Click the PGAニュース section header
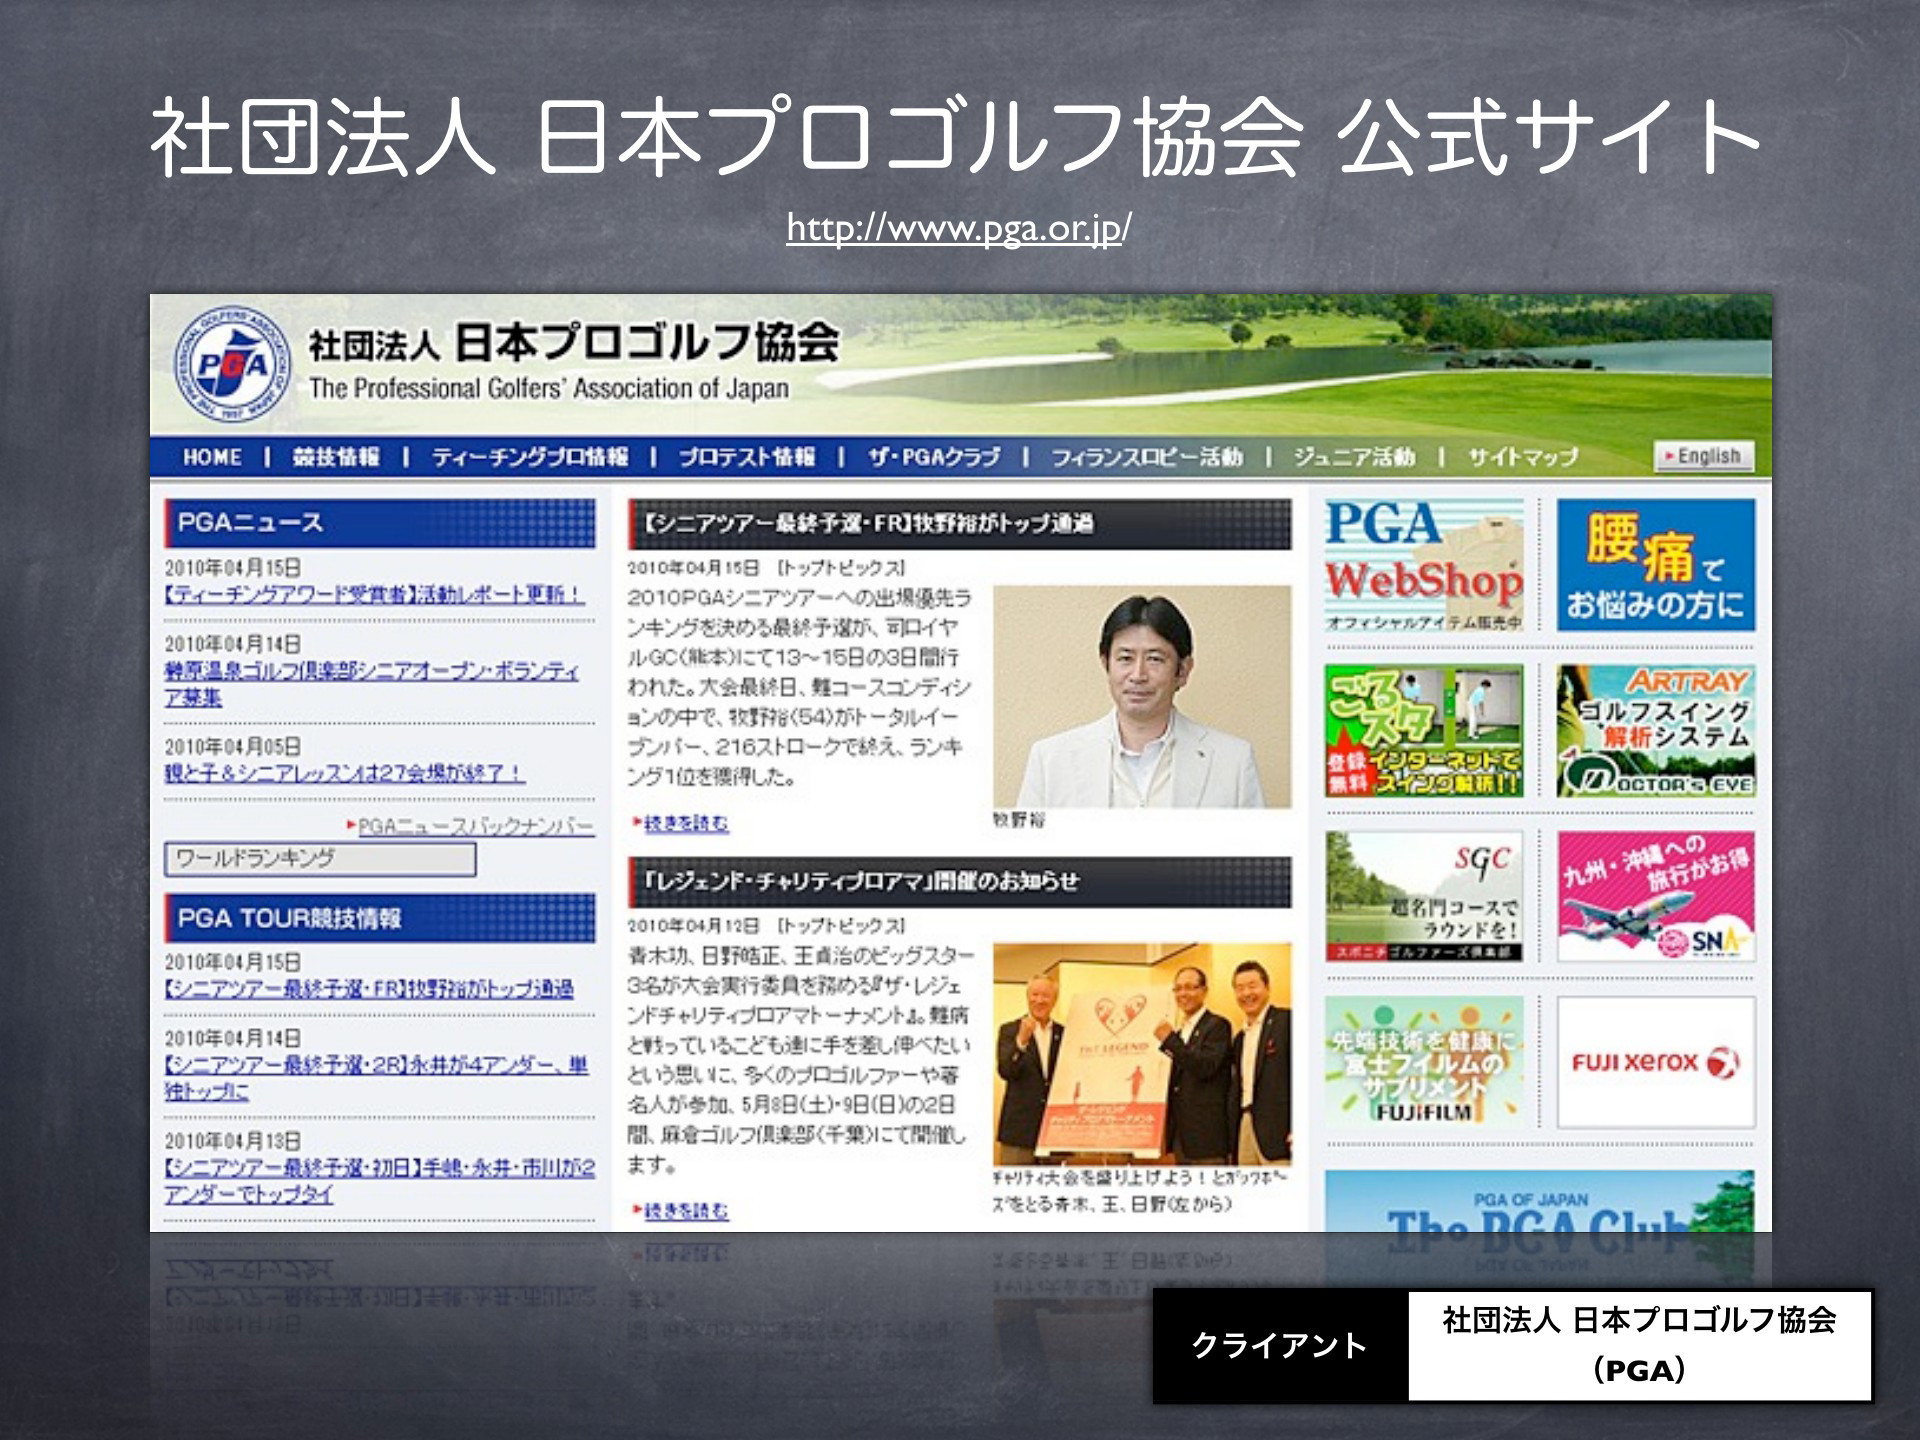The image size is (1920, 1440). [x=380, y=523]
